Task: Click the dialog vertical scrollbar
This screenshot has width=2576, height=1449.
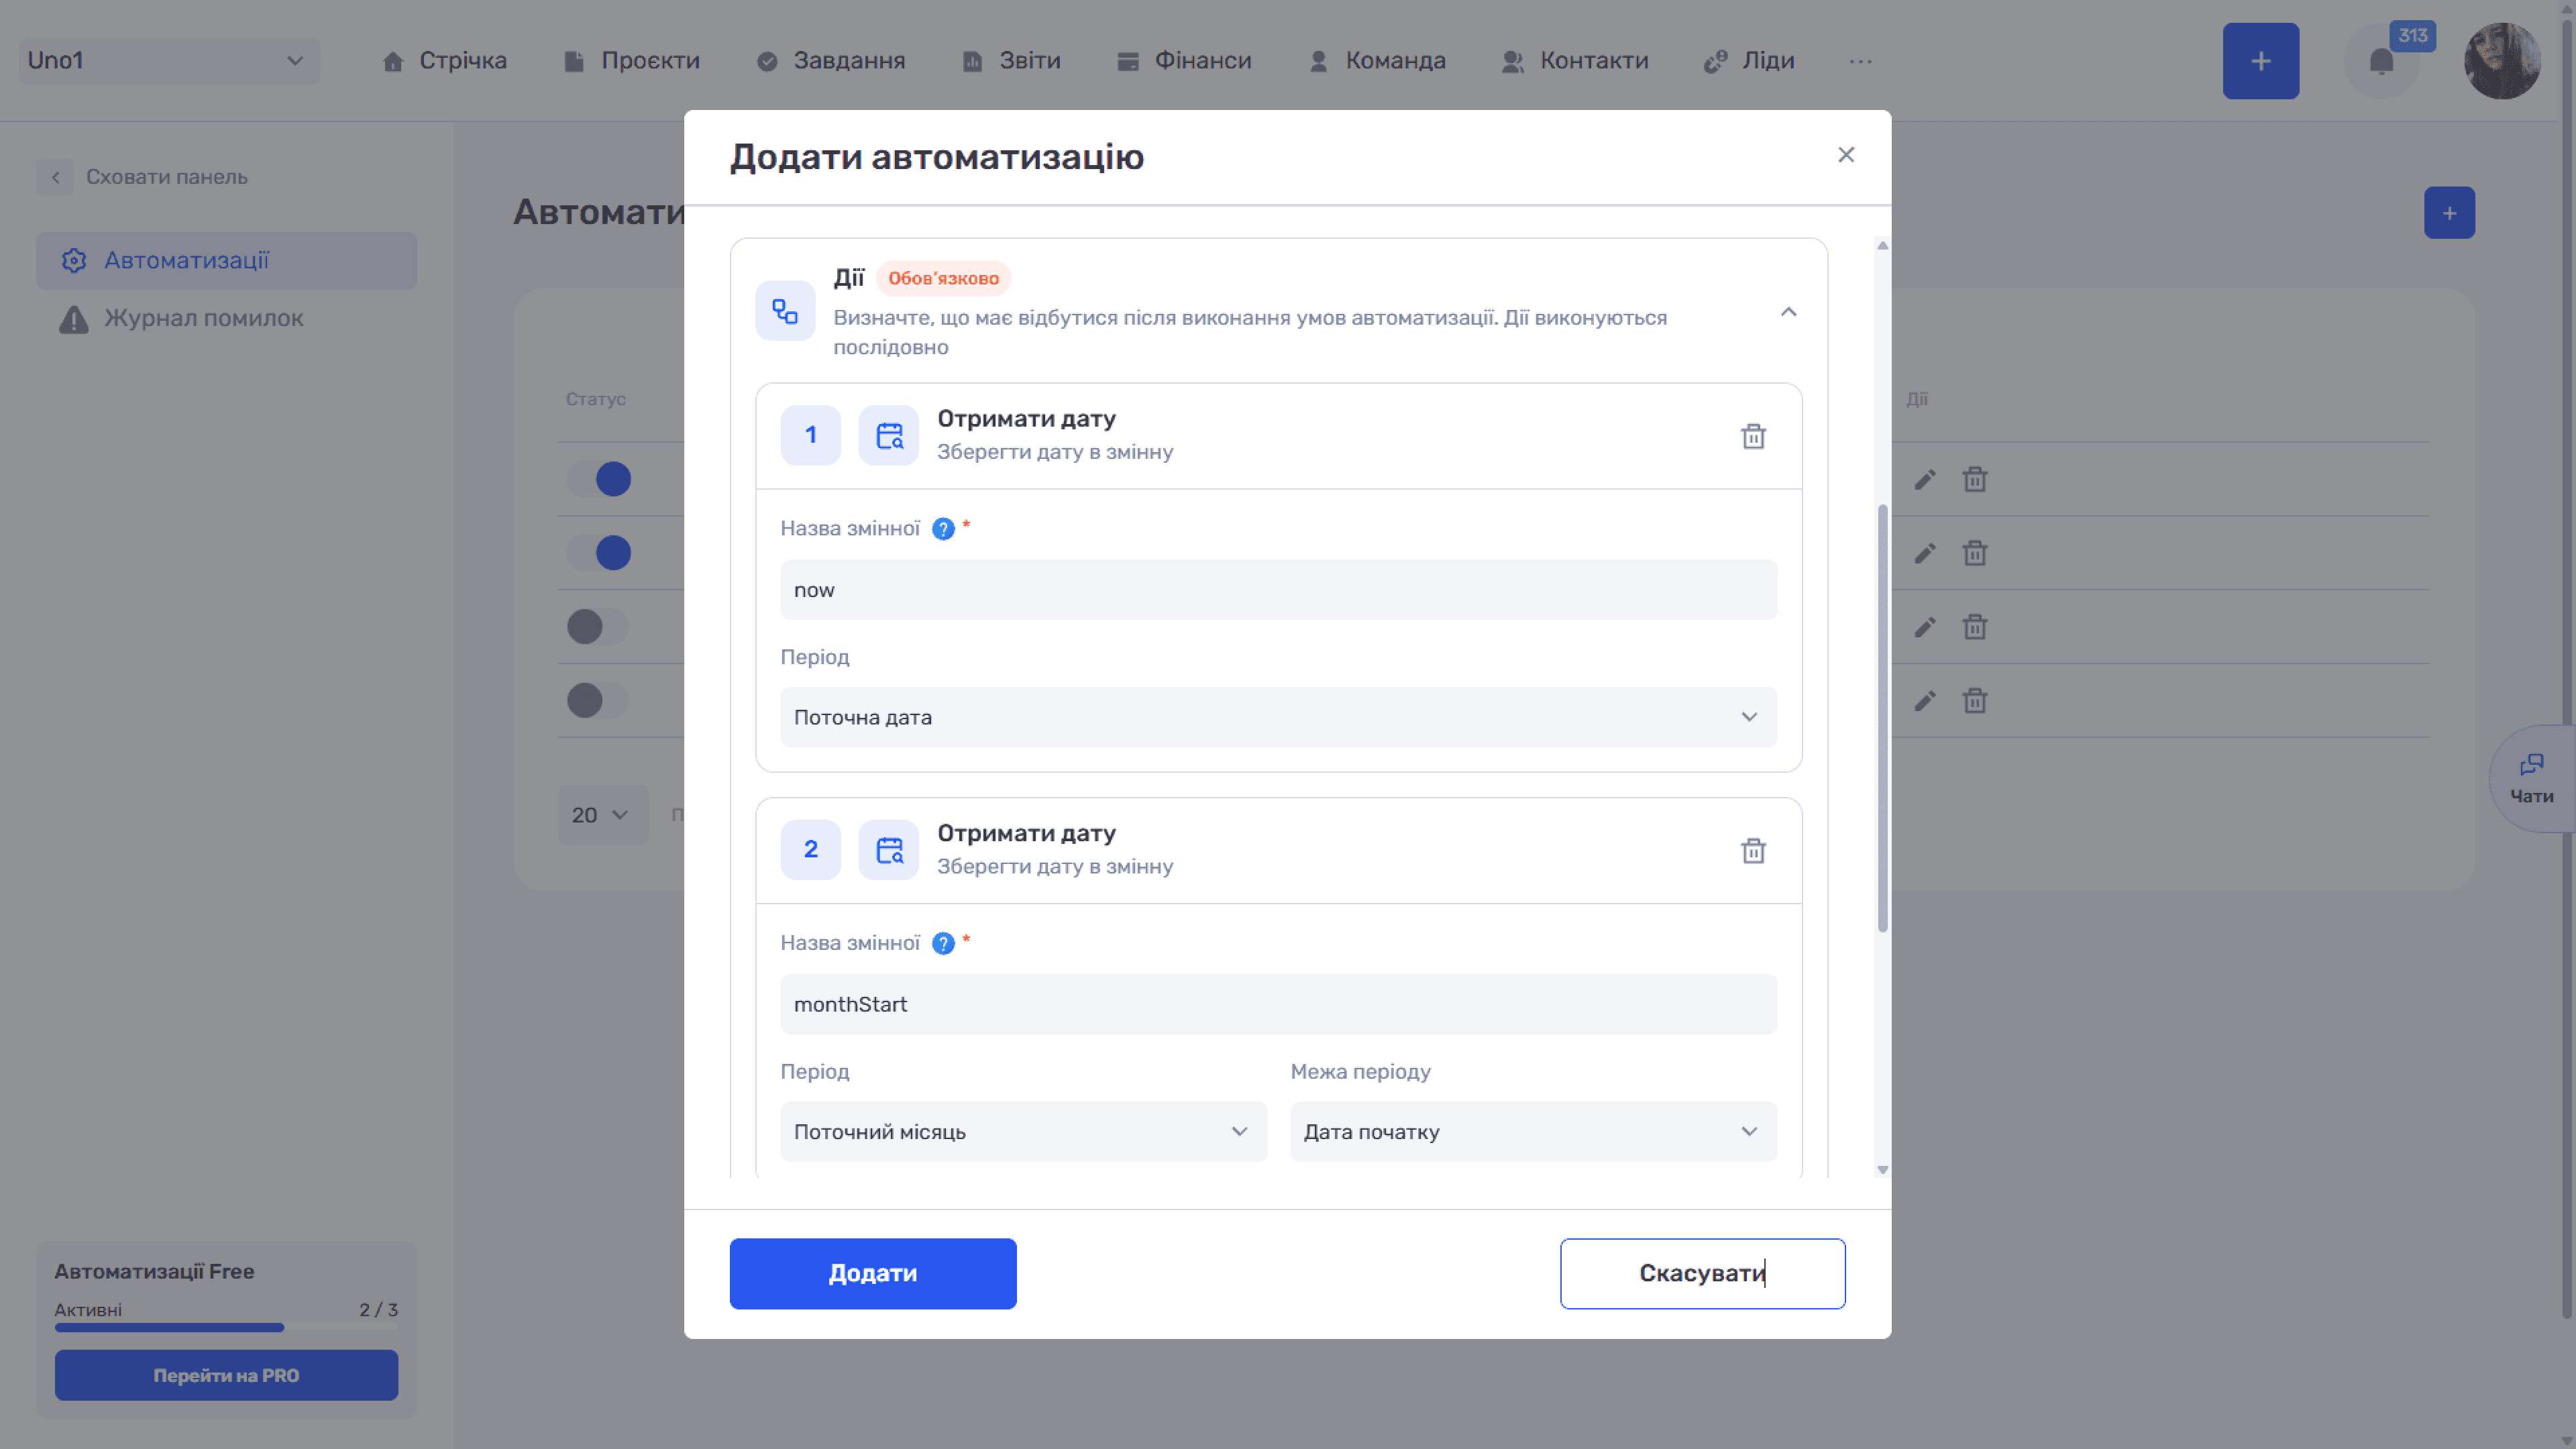Action: (1883, 718)
